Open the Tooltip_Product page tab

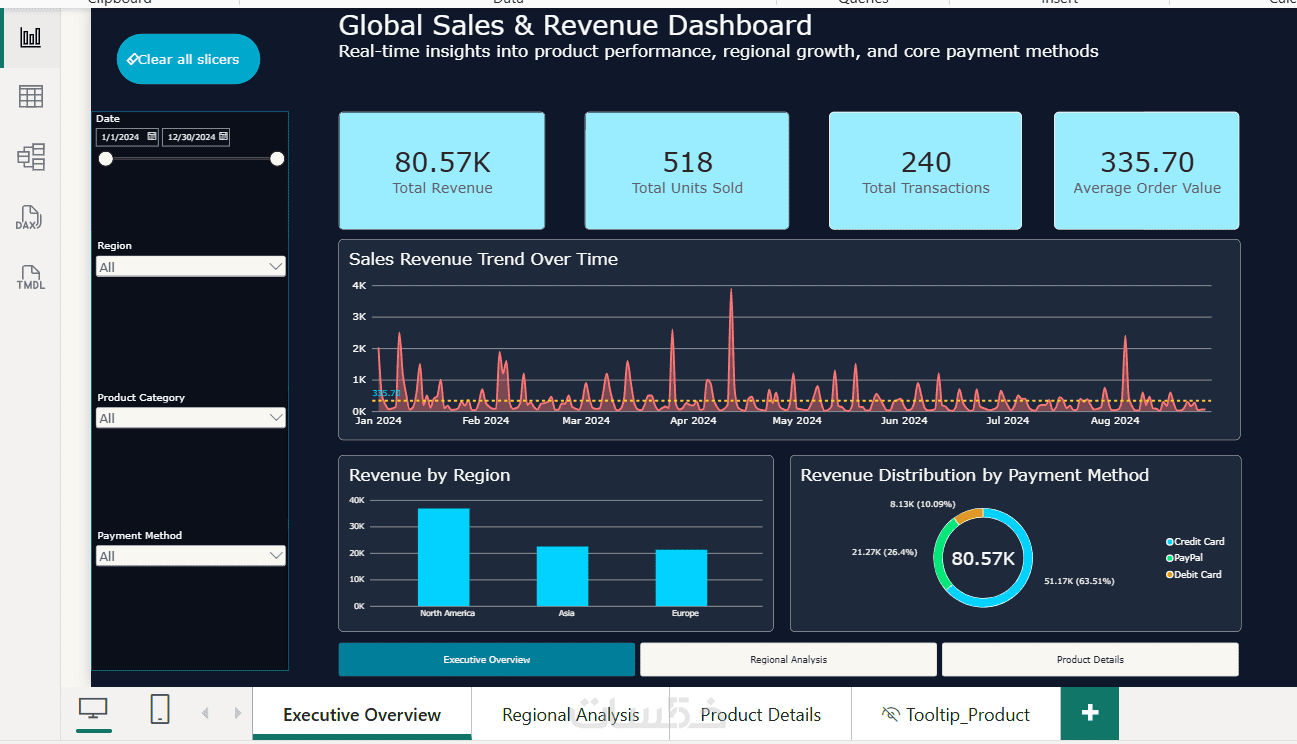(x=956, y=714)
